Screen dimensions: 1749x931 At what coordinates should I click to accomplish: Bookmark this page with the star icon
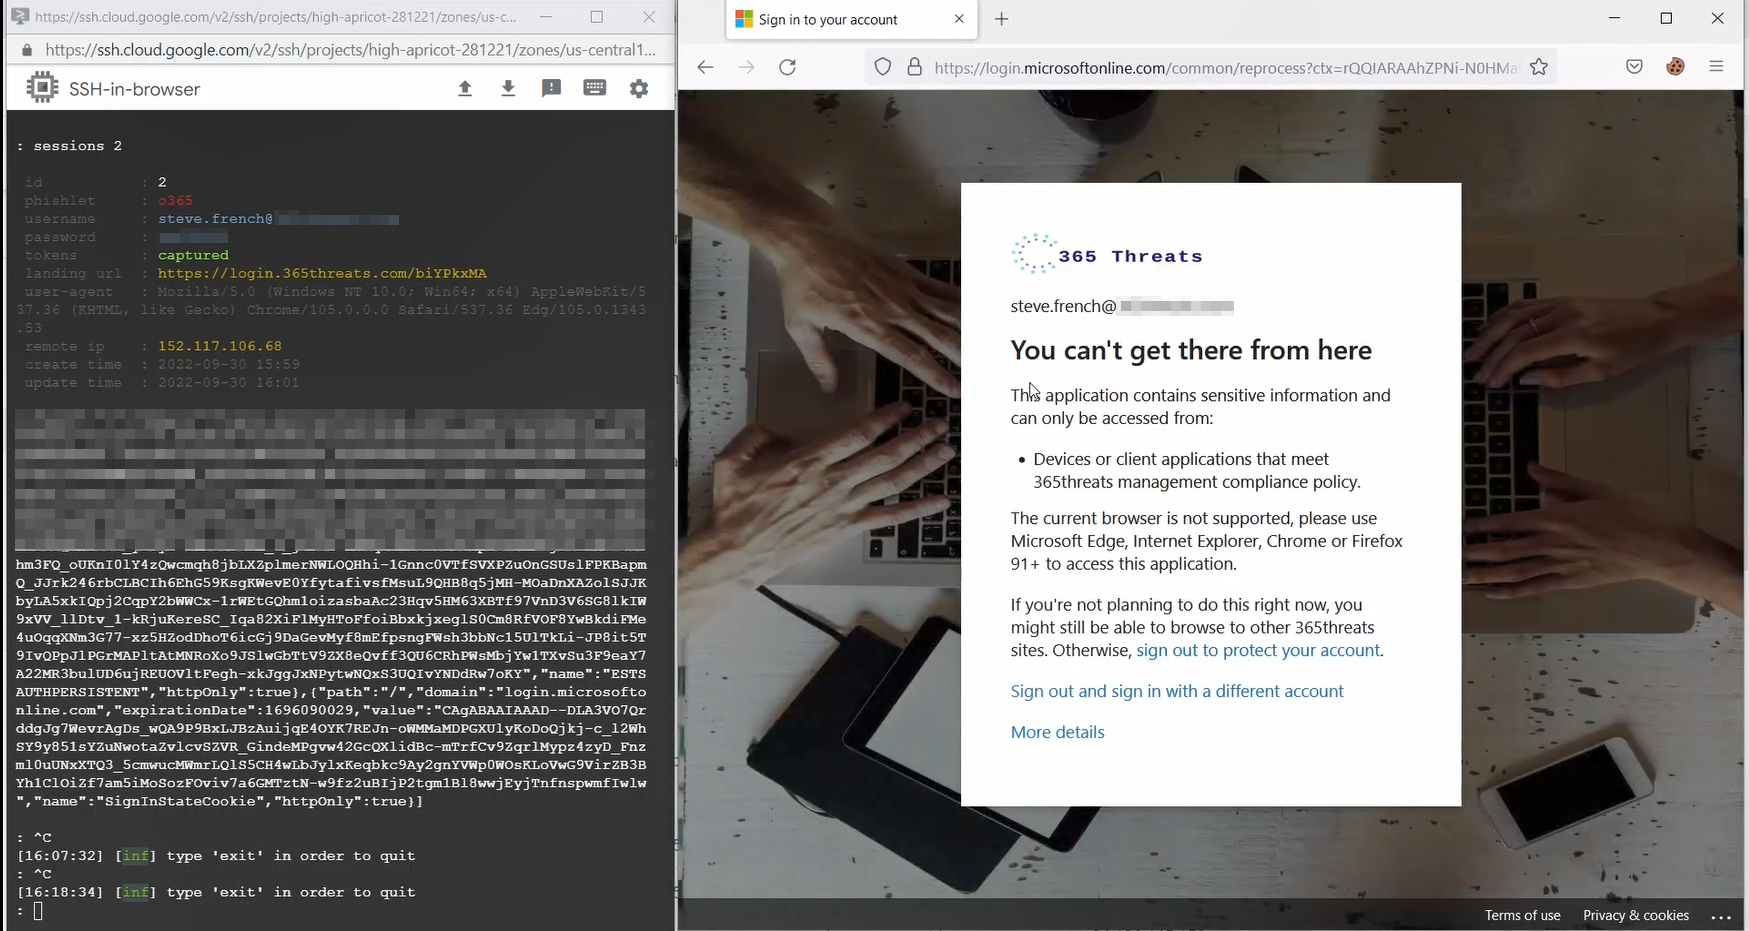click(x=1539, y=67)
